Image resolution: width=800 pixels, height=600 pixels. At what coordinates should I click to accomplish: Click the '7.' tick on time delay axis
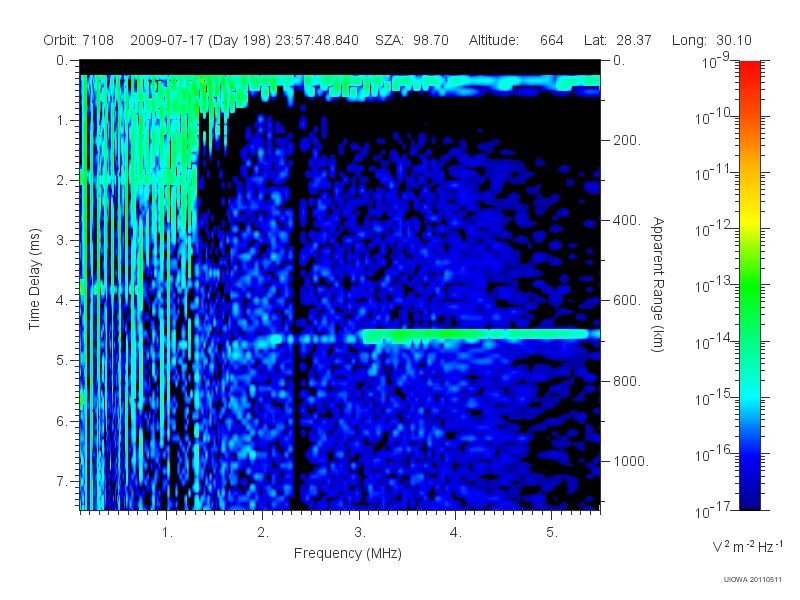point(61,481)
